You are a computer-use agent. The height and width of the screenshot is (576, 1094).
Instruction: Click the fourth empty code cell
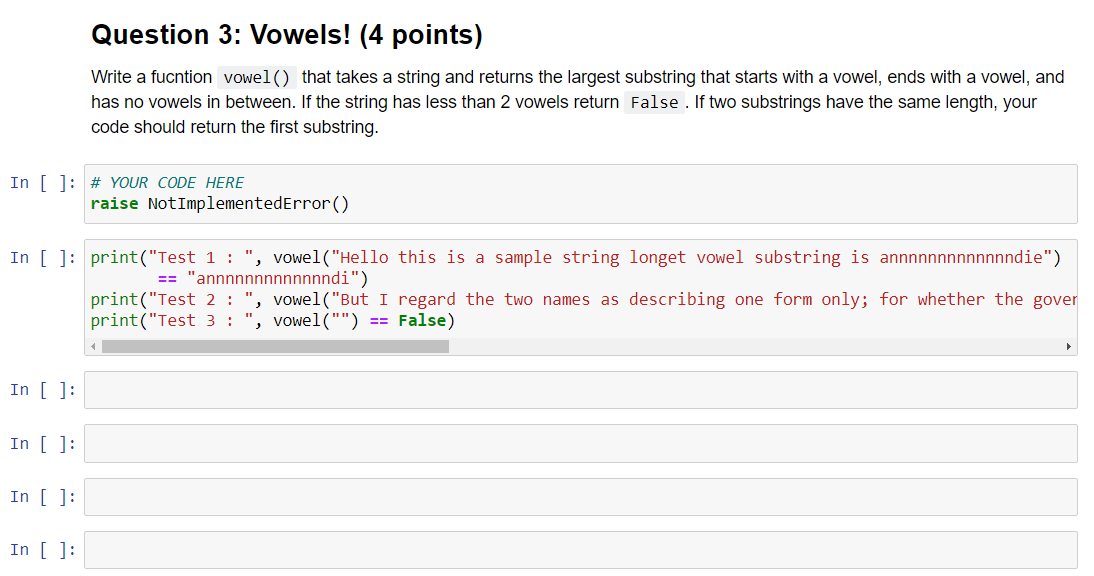580,549
